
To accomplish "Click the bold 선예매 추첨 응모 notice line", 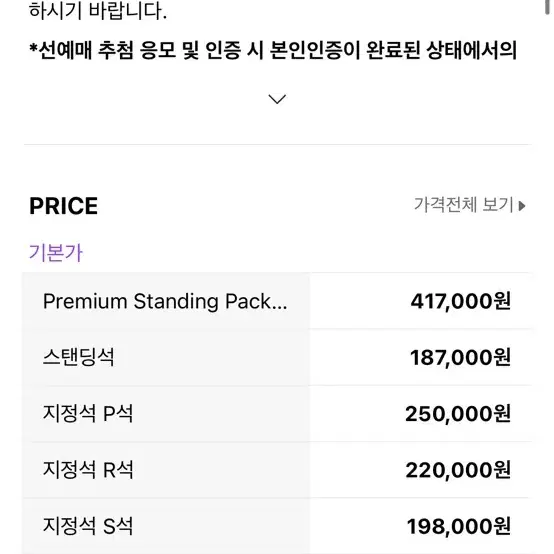I will point(273,50).
